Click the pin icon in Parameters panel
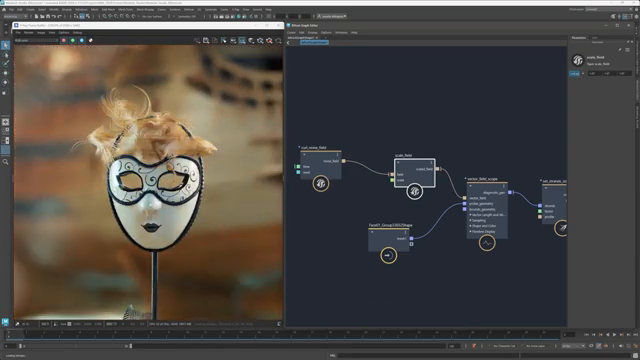The image size is (640, 360). click(x=620, y=50)
